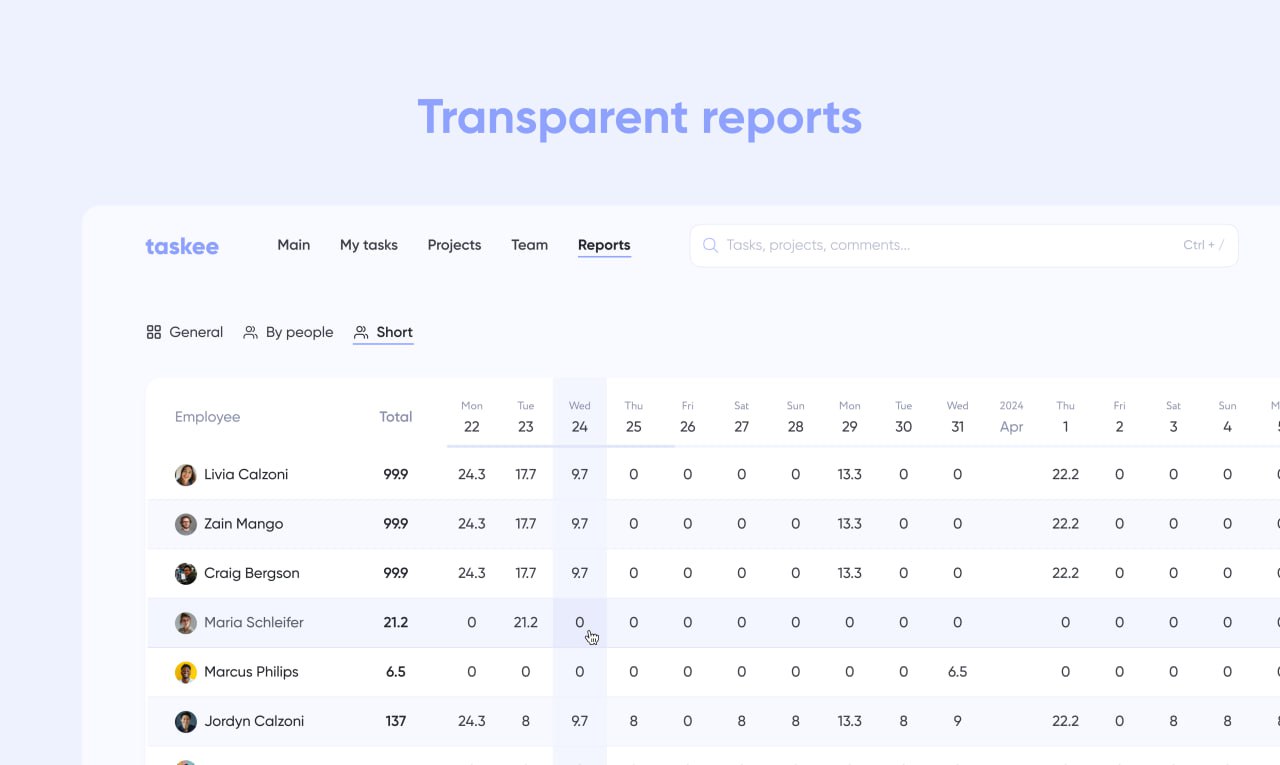Navigate to the Team page
Viewport: 1280px width, 765px height.
pyautogui.click(x=529, y=245)
